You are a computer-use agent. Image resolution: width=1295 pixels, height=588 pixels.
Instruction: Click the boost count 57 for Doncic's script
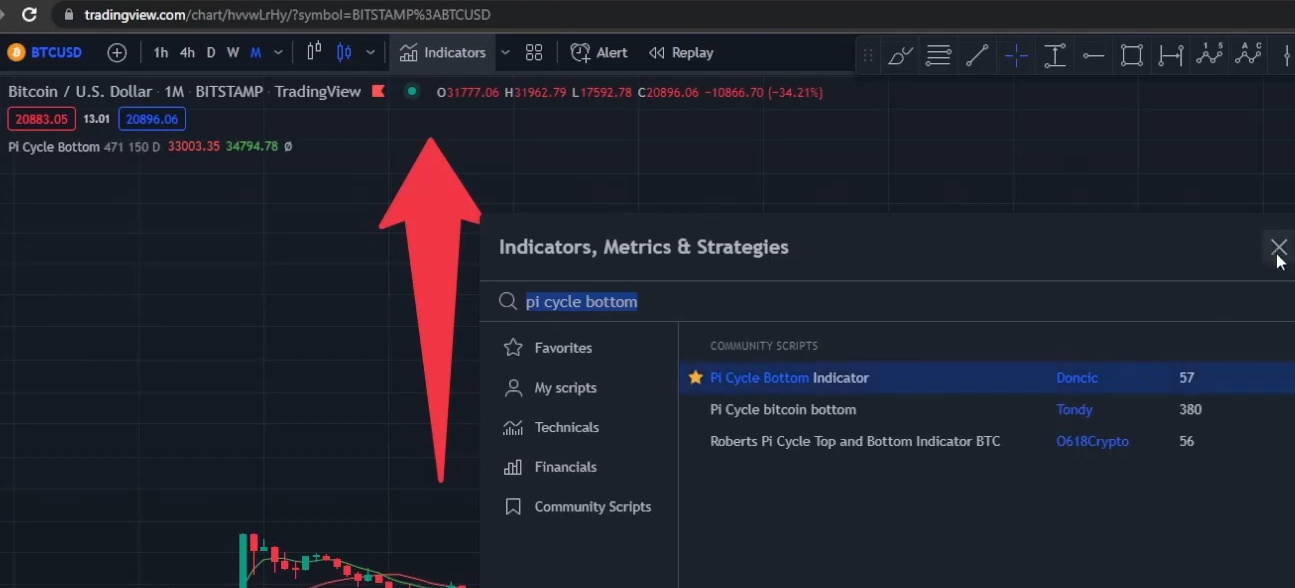coord(1187,378)
